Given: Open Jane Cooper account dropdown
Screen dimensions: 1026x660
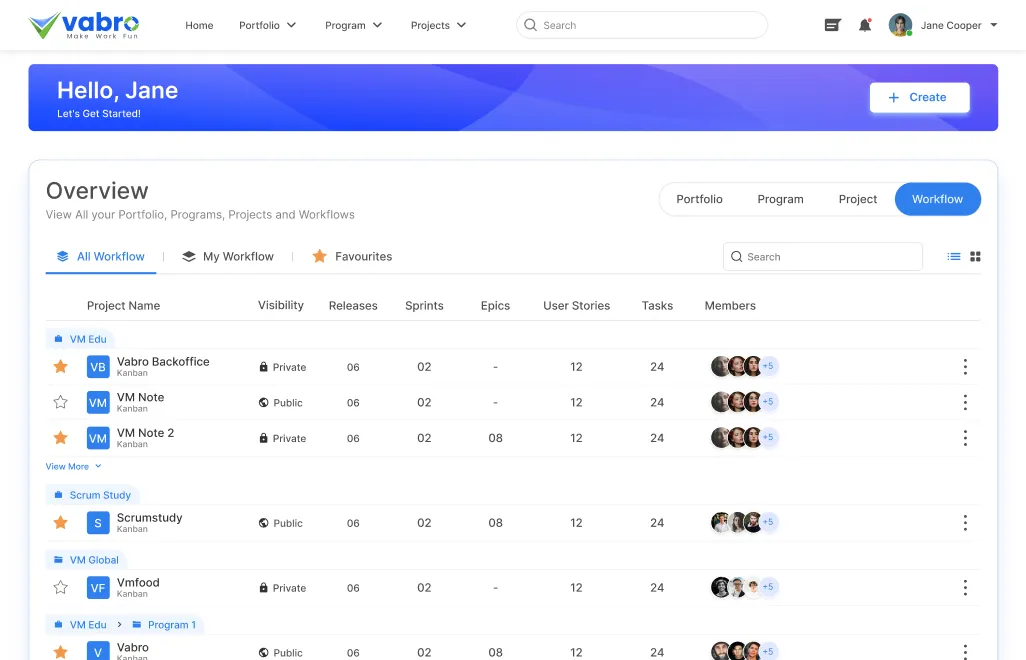Looking at the screenshot, I should pos(944,25).
